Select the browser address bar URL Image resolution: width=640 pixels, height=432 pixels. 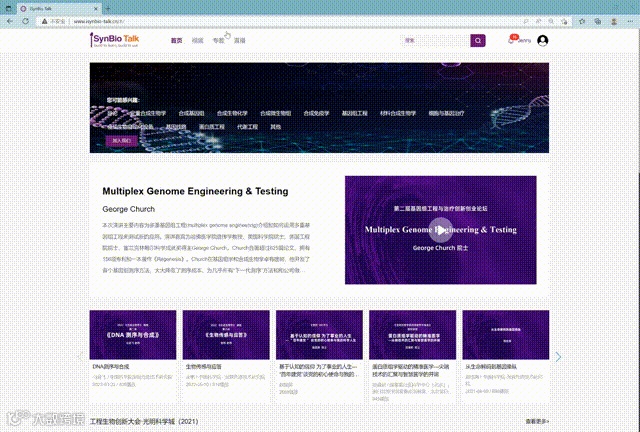pos(99,21)
